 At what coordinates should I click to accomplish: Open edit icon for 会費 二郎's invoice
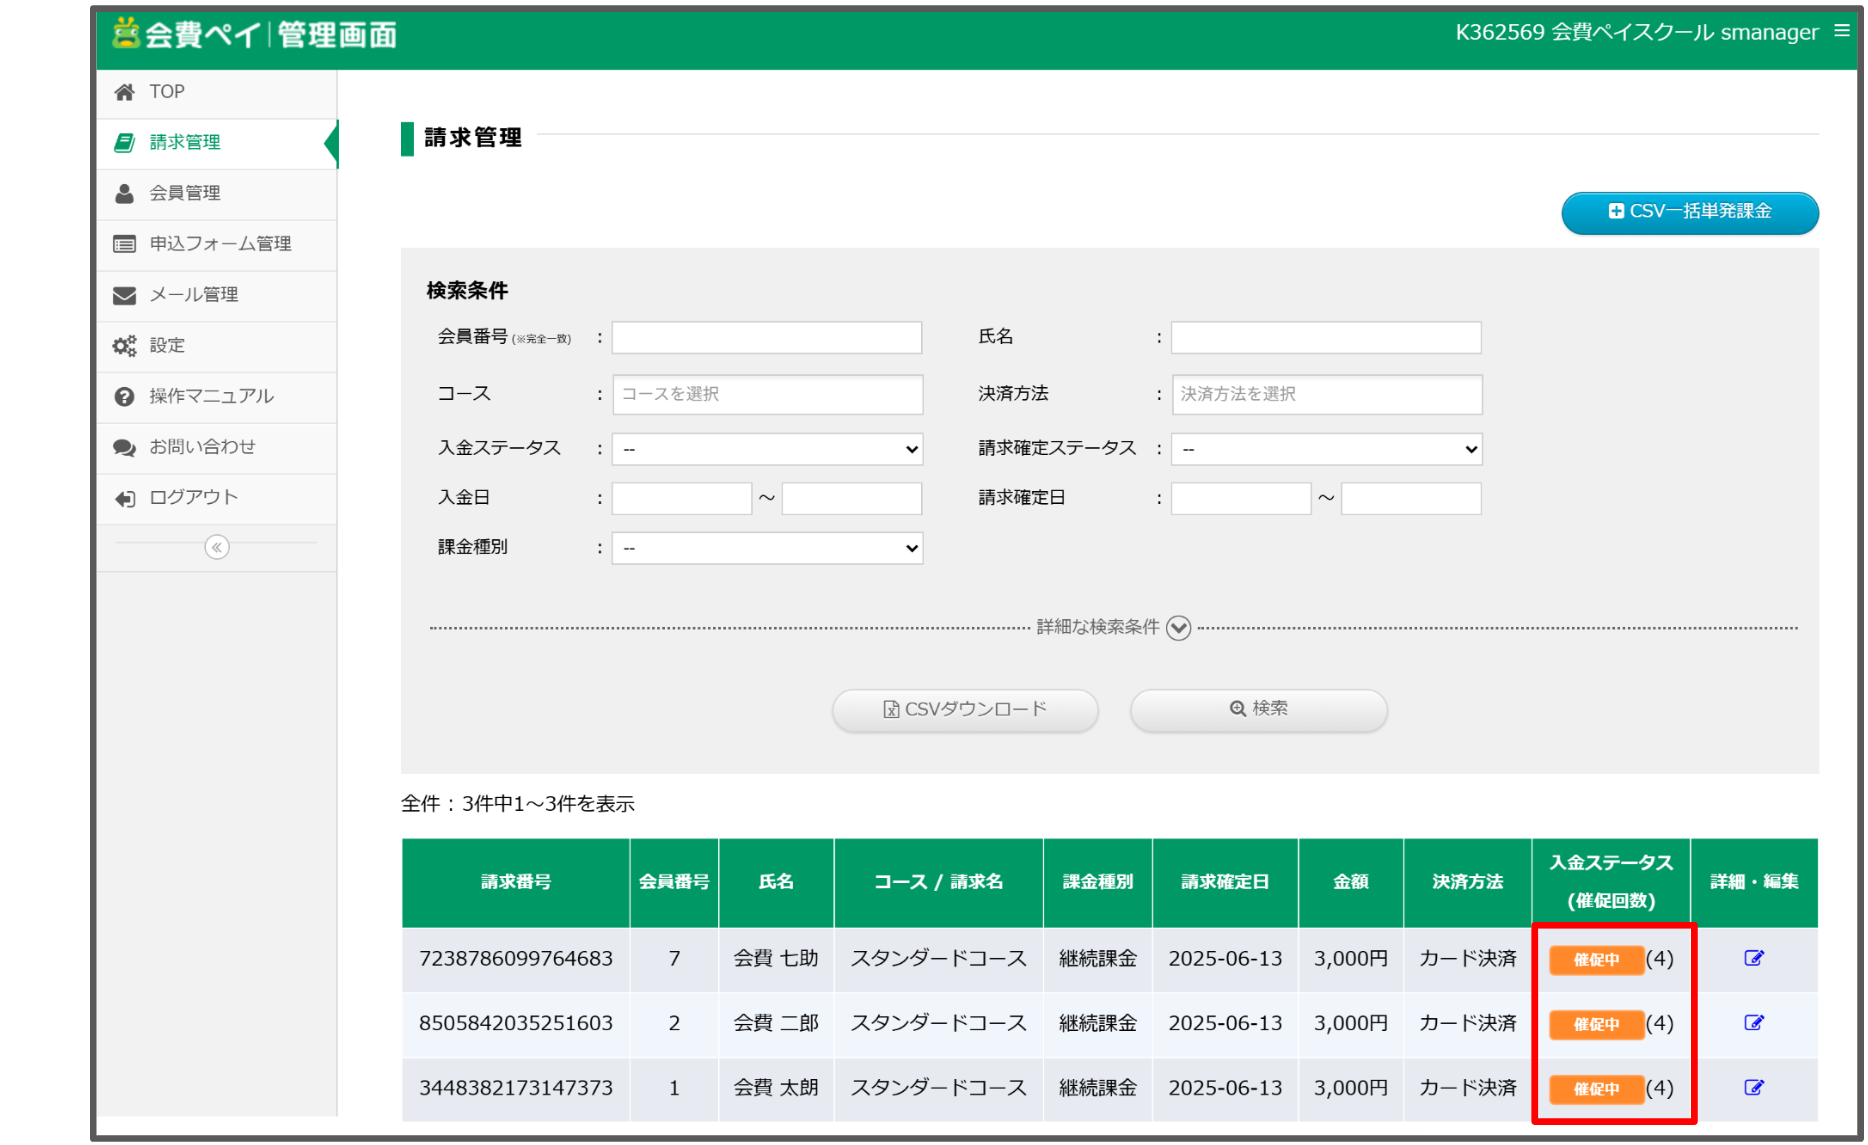tap(1753, 1022)
